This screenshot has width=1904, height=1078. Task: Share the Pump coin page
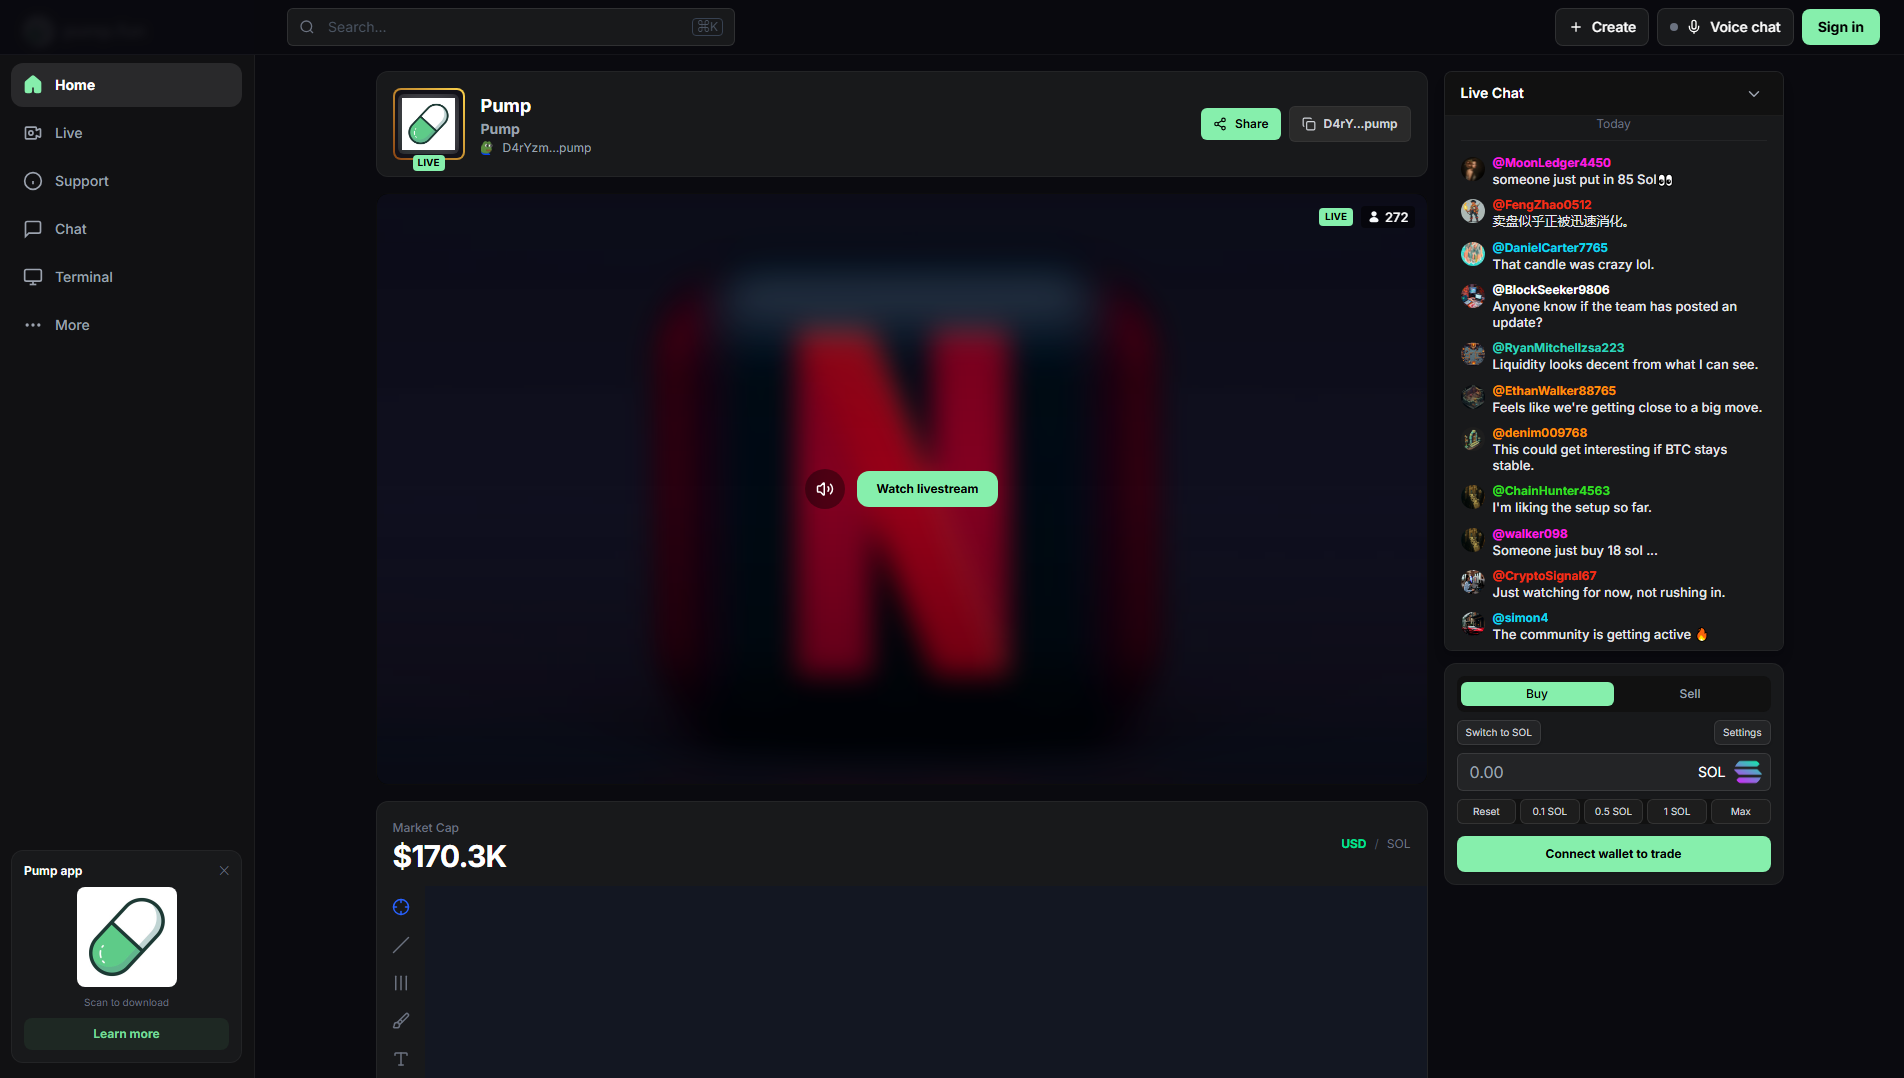(1240, 124)
